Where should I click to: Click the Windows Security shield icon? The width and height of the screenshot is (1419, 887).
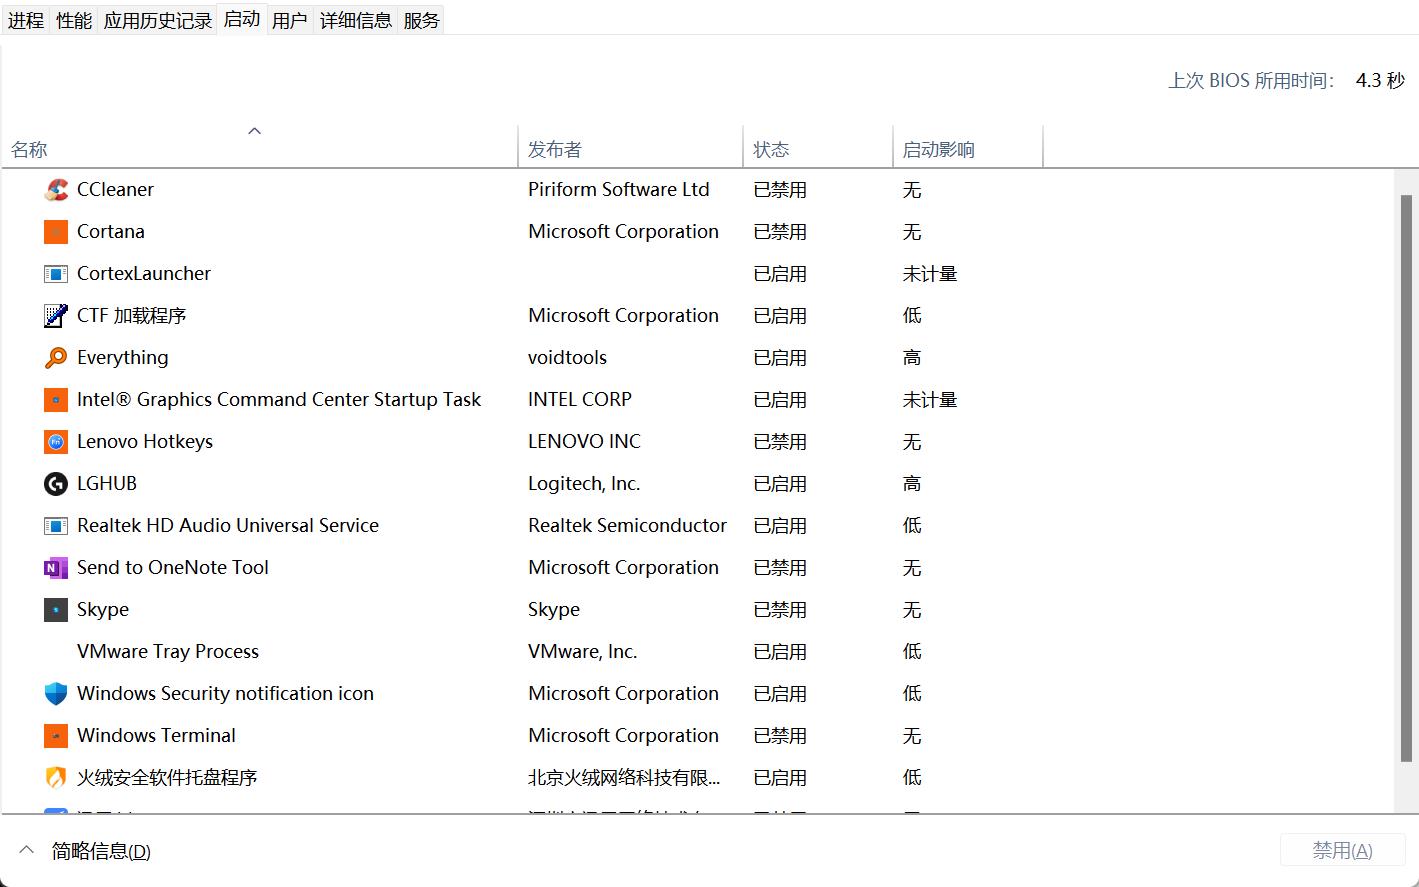pos(56,693)
